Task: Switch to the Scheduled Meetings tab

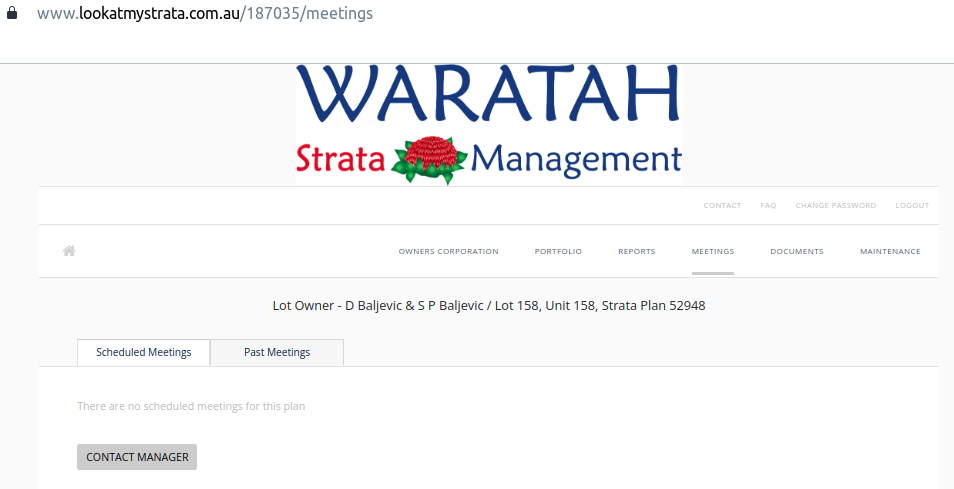Action: [x=144, y=352]
